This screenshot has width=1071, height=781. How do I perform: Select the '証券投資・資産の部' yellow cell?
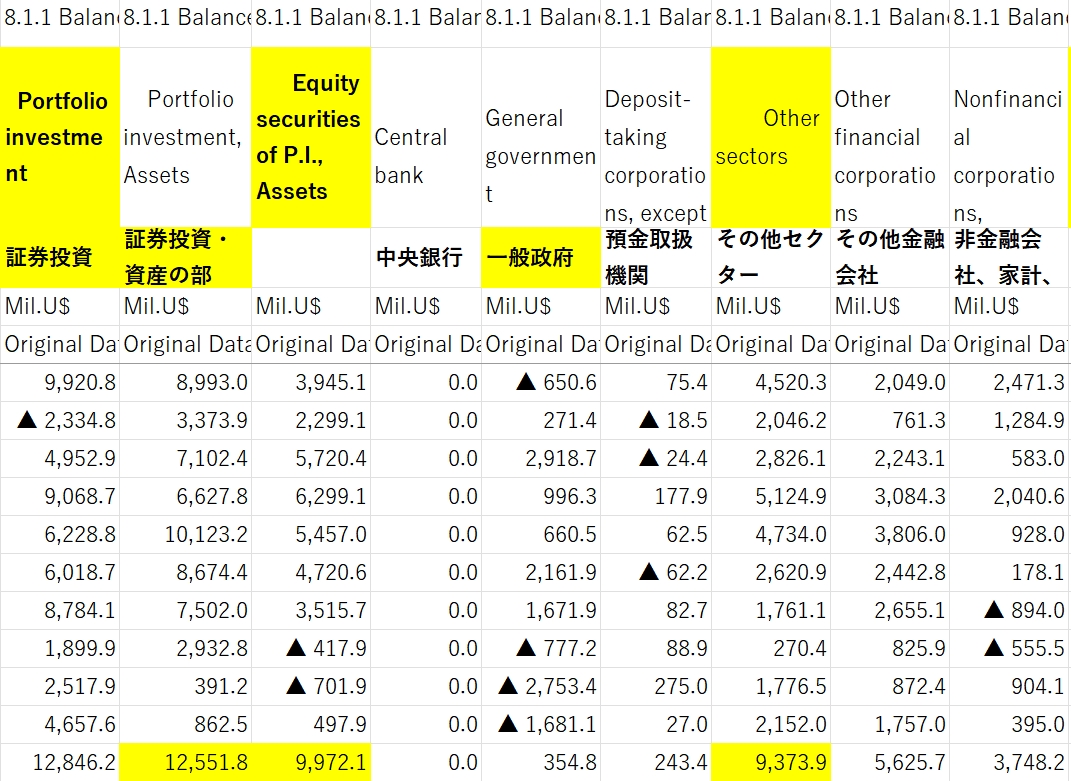point(184,258)
